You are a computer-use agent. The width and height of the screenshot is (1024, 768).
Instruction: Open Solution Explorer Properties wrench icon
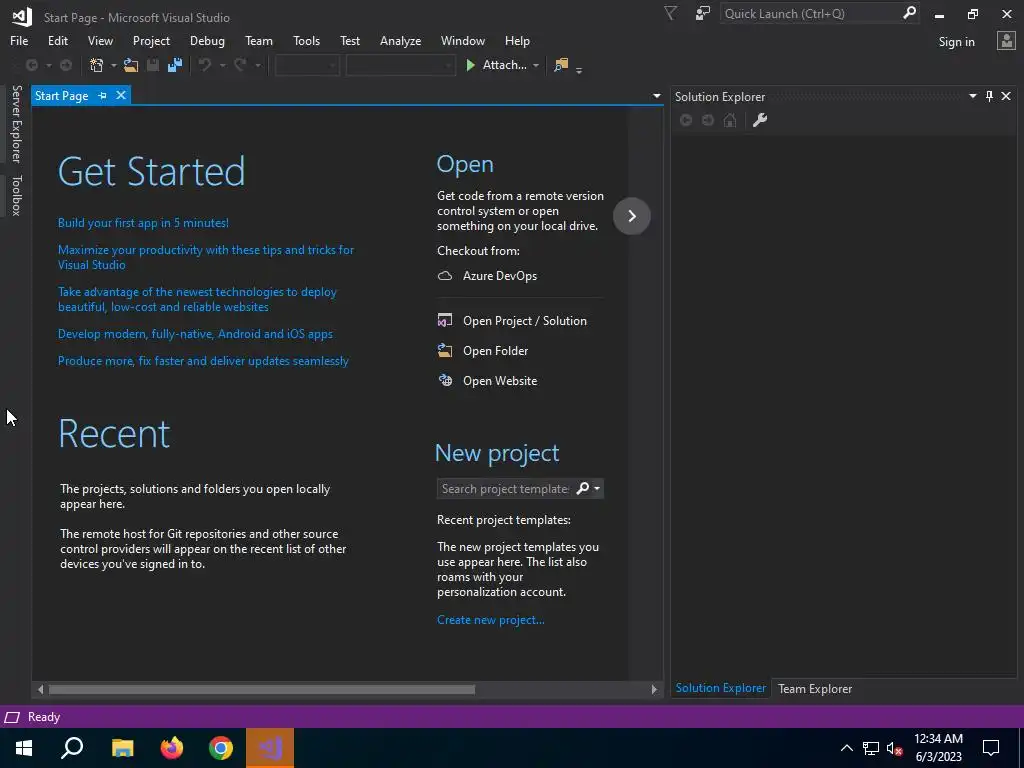point(760,120)
